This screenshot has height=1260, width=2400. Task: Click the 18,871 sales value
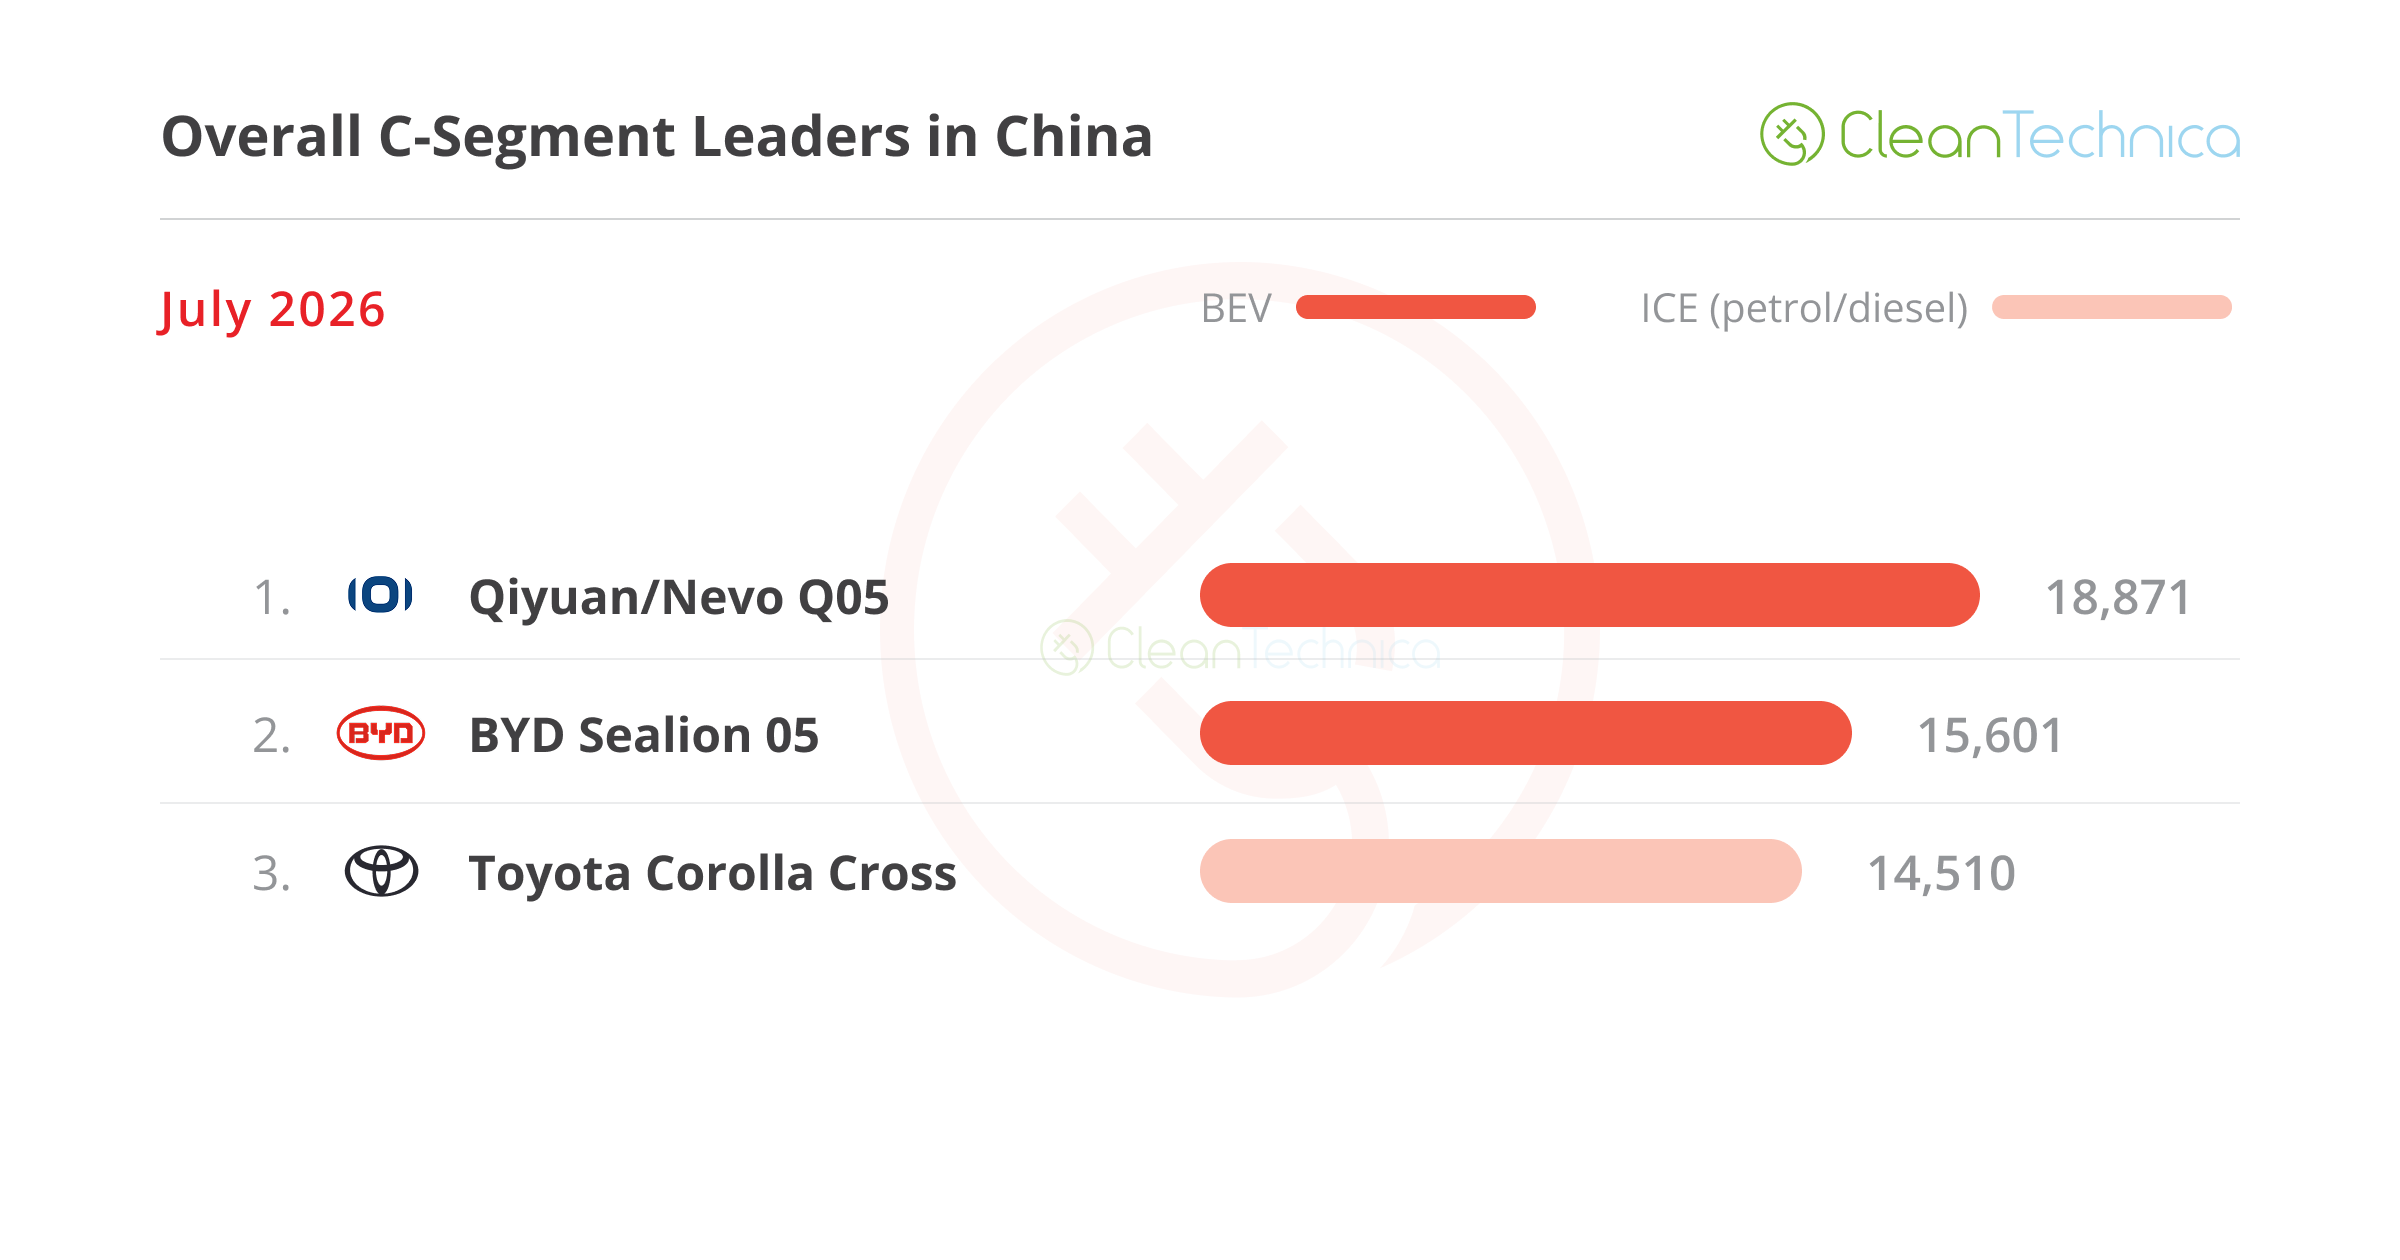point(2118,598)
